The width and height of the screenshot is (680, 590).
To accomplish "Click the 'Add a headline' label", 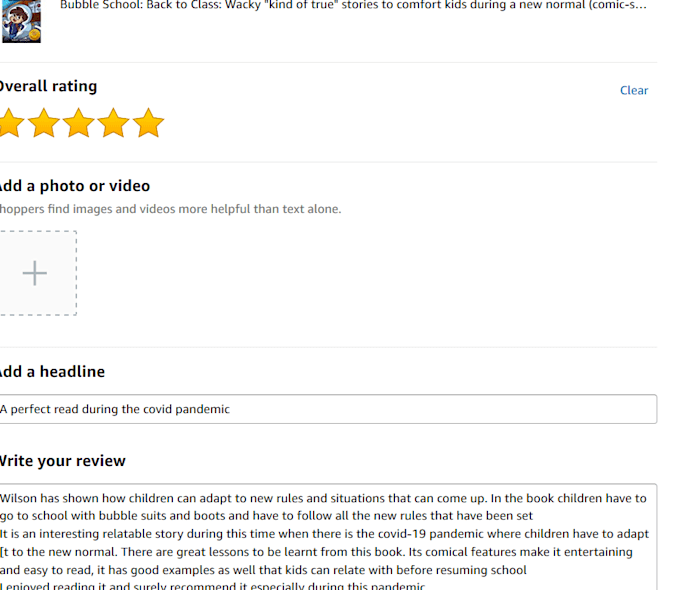I will click(x=52, y=372).
